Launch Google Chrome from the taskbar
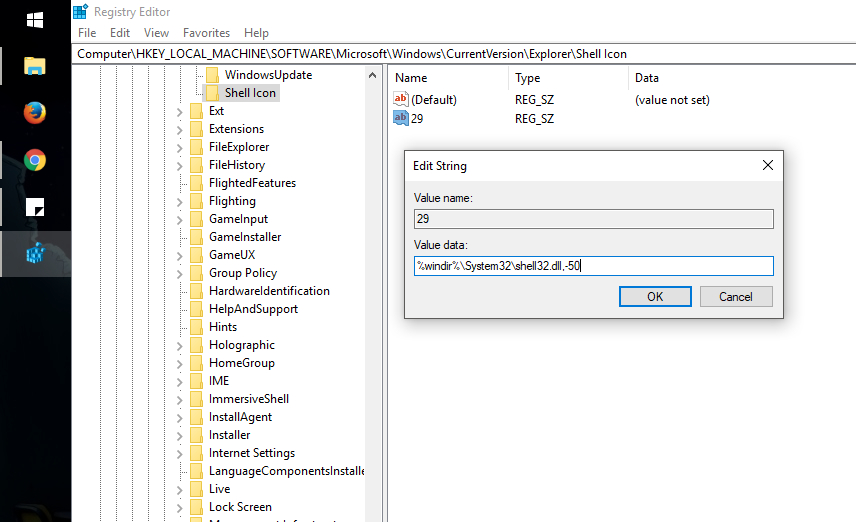 [x=35, y=161]
